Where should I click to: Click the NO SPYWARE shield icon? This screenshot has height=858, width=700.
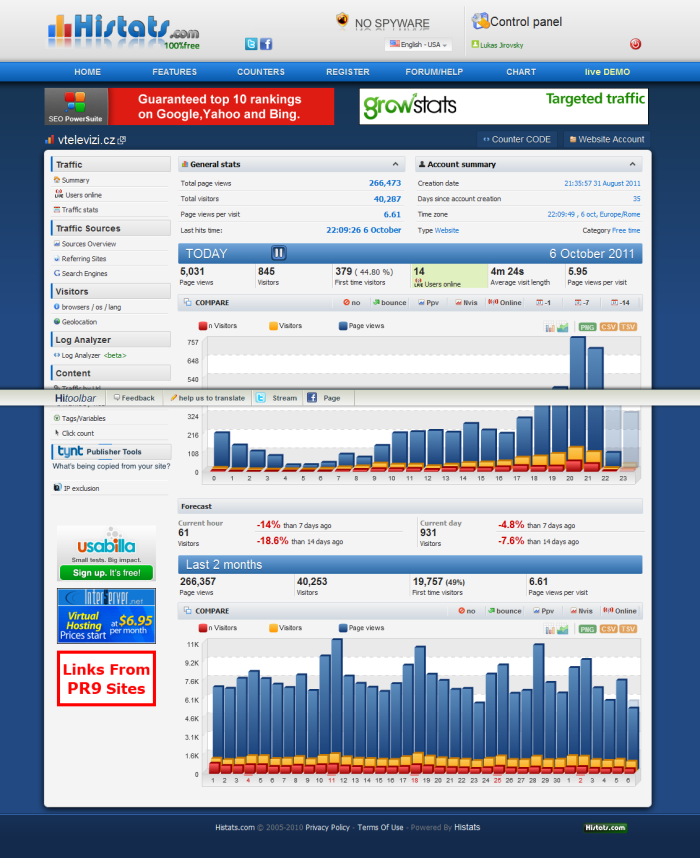(x=343, y=20)
